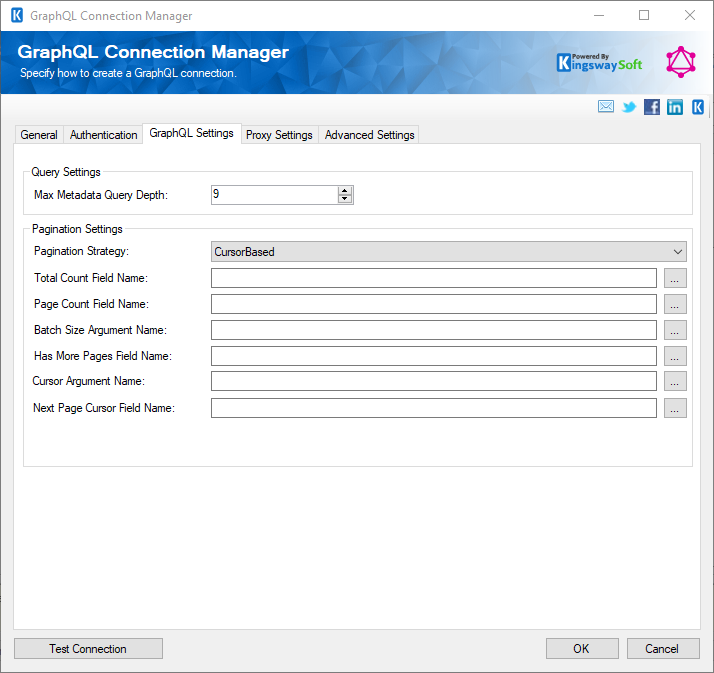Viewport: 714px width, 673px height.
Task: Minimize the Connection Manager window
Action: 599,15
